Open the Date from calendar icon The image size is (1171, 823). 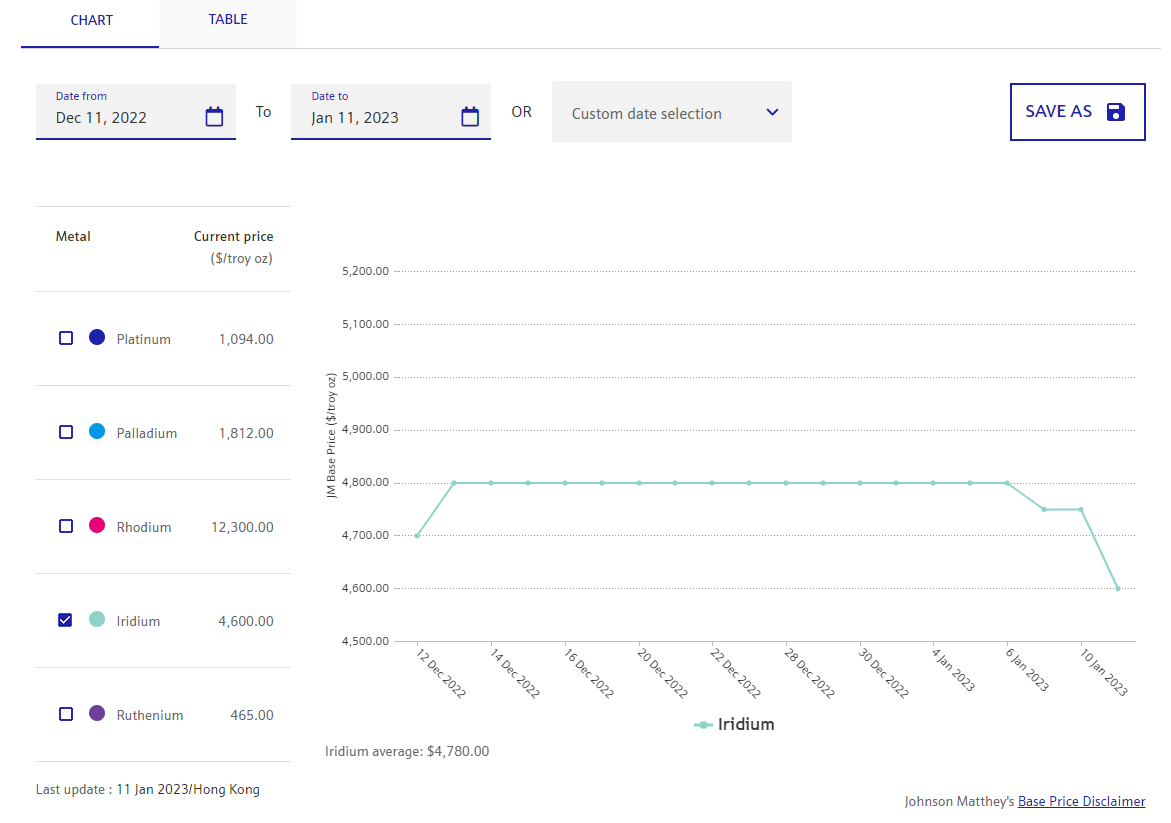(x=214, y=117)
